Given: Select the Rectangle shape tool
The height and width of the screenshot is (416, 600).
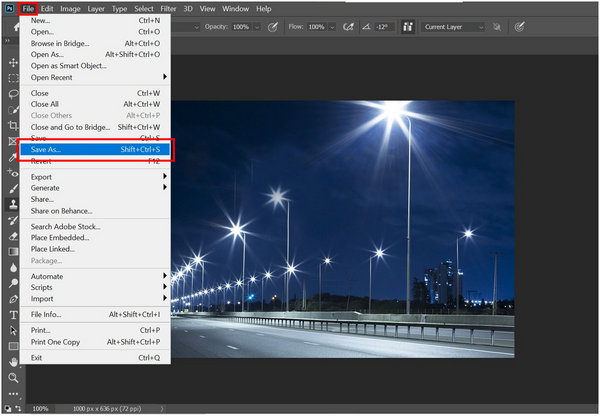Looking at the screenshot, I should (13, 346).
